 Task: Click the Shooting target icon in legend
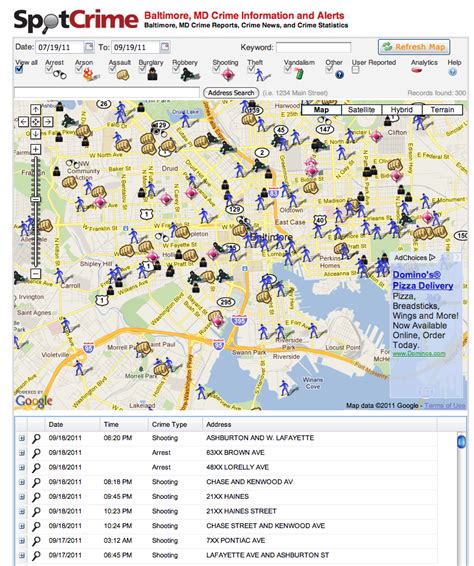click(228, 75)
